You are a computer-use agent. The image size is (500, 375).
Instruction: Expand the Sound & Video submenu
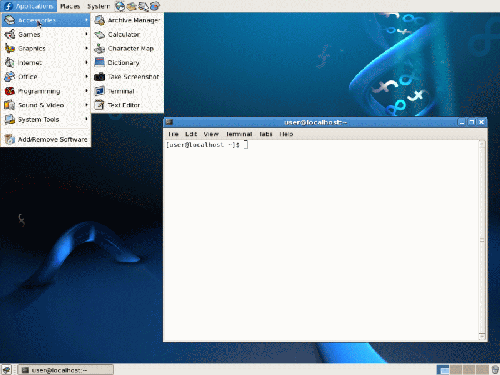pos(46,105)
